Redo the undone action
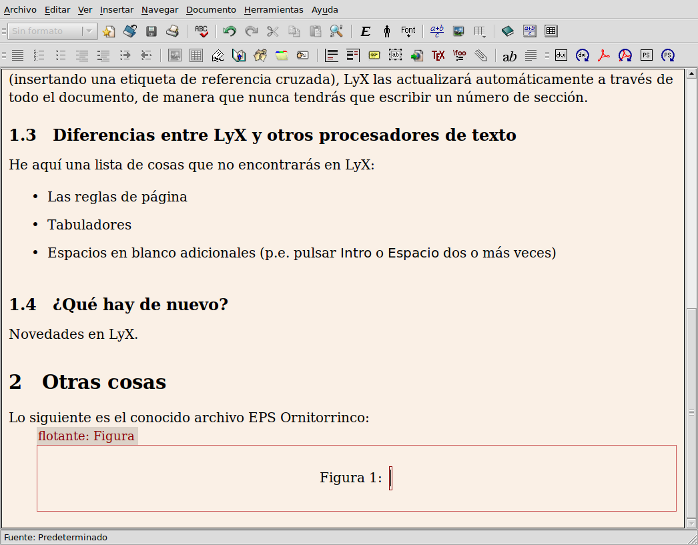This screenshot has width=698, height=545. [251, 31]
